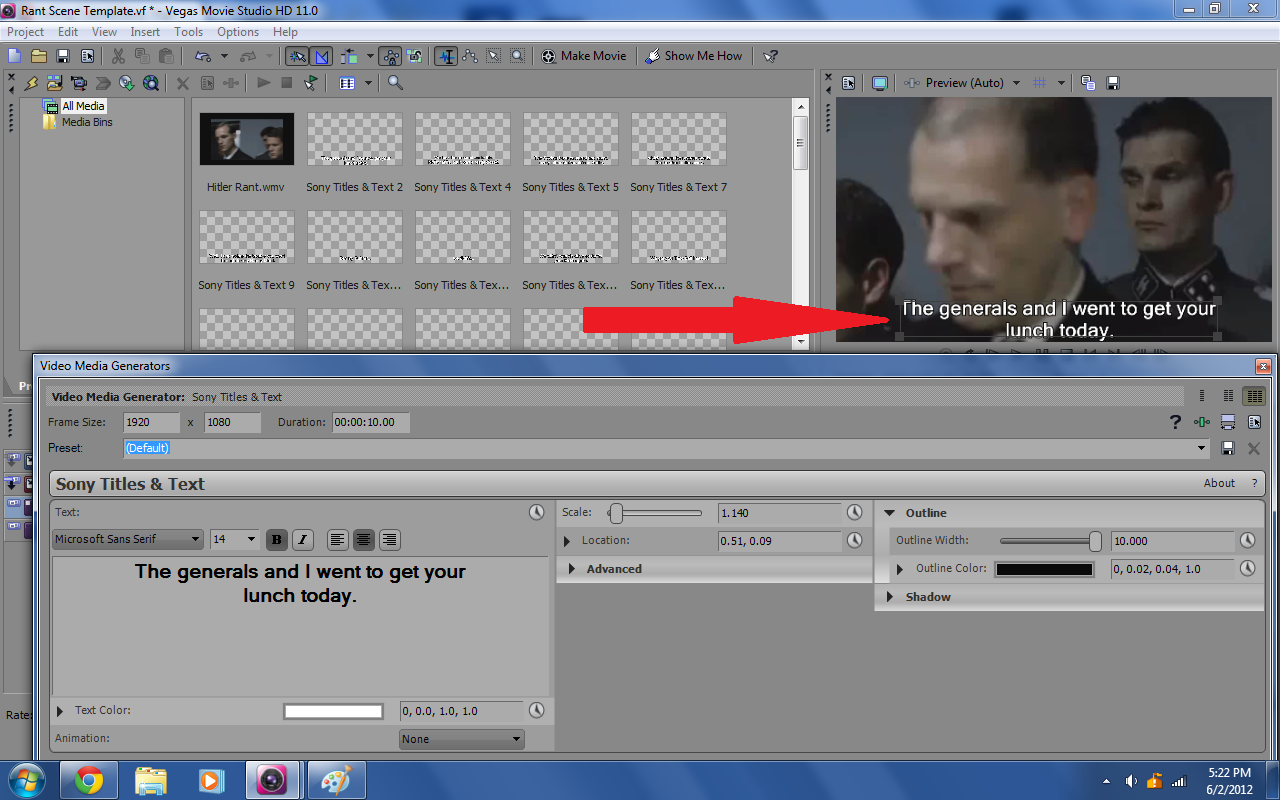Click the Cut scissors icon
Screen dimensions: 1280x800
(118, 56)
